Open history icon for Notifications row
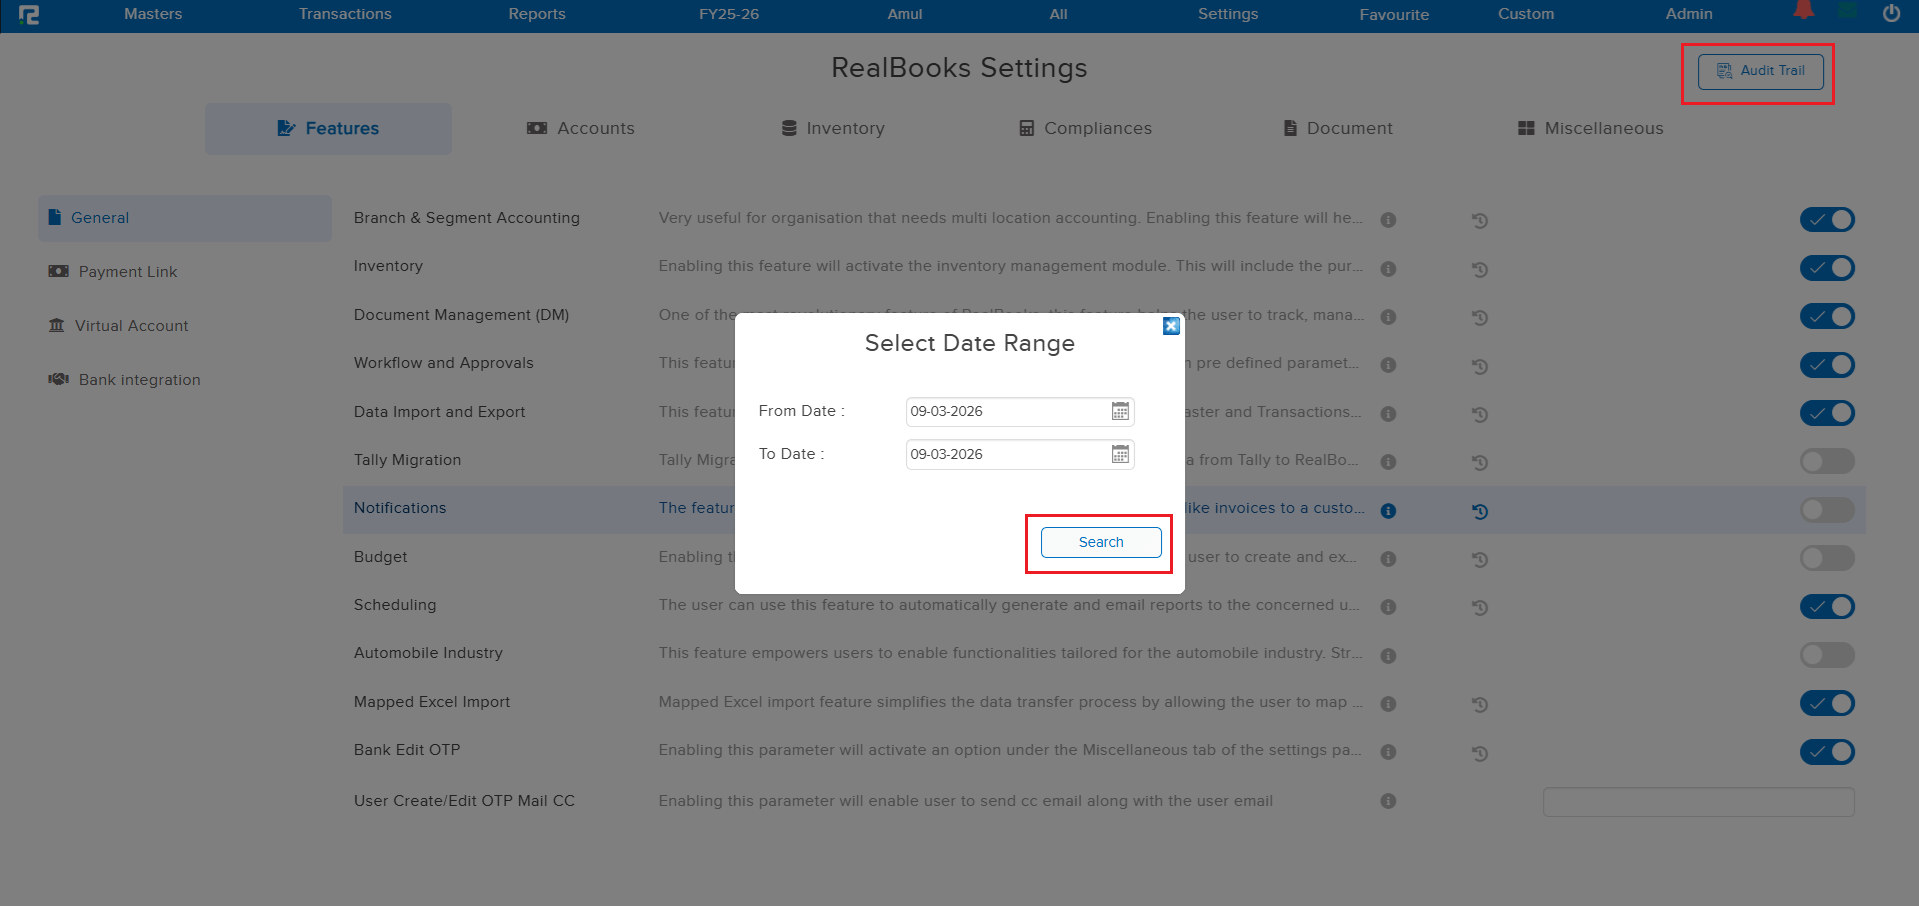The height and width of the screenshot is (906, 1919). coord(1480,511)
